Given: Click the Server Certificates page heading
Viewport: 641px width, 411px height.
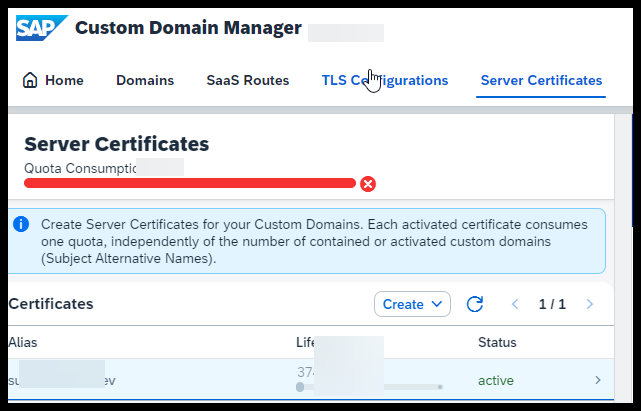Looking at the screenshot, I should 117,144.
